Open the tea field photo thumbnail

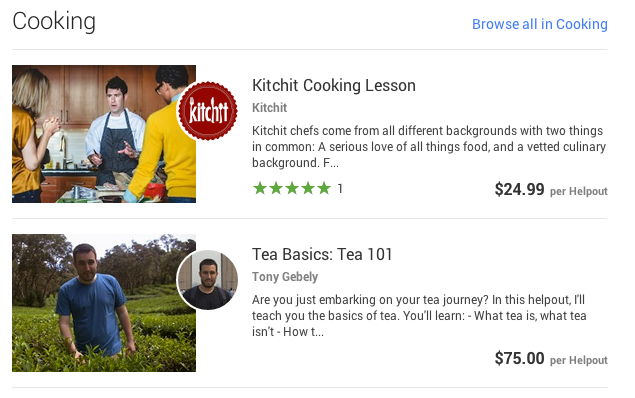pos(104,303)
